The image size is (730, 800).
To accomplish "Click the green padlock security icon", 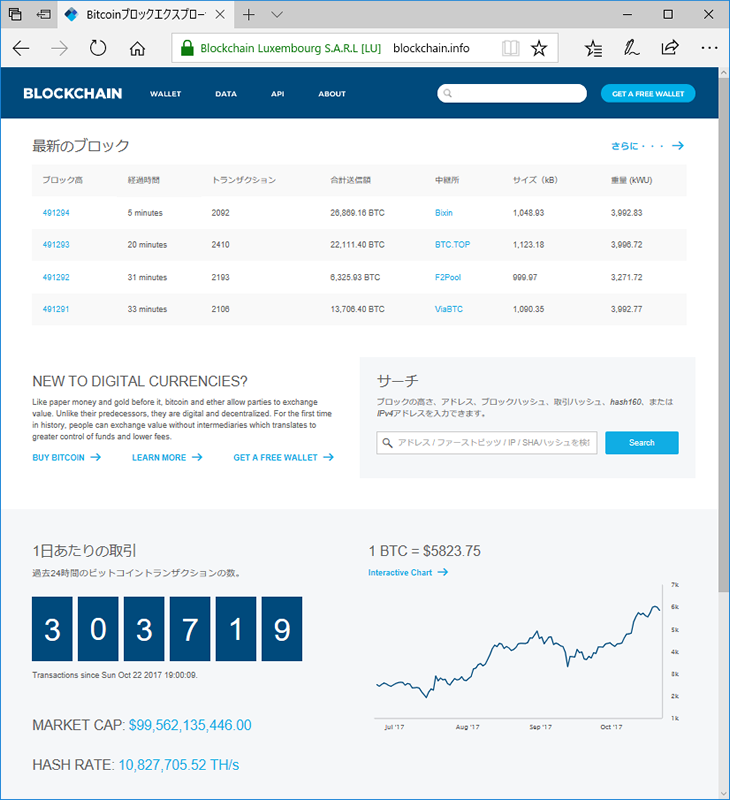I will click(187, 48).
